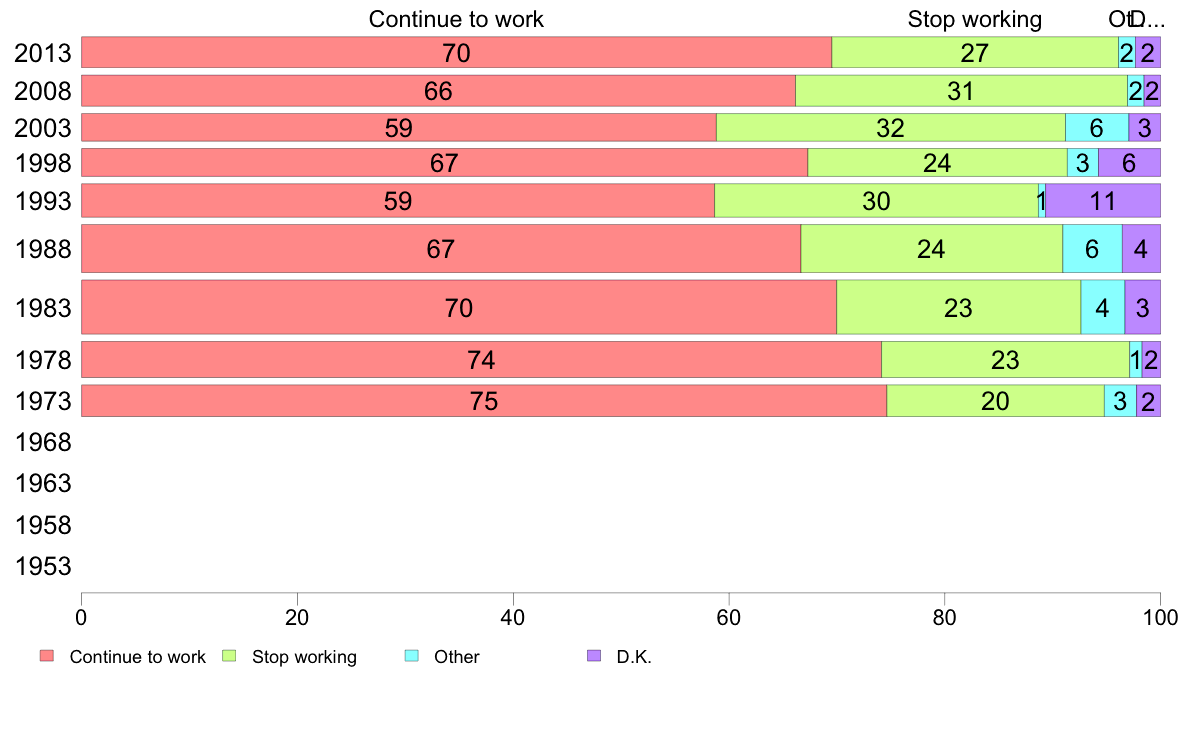Click the D.K. legend text label
The width and height of the screenshot is (1188, 736).
[634, 656]
